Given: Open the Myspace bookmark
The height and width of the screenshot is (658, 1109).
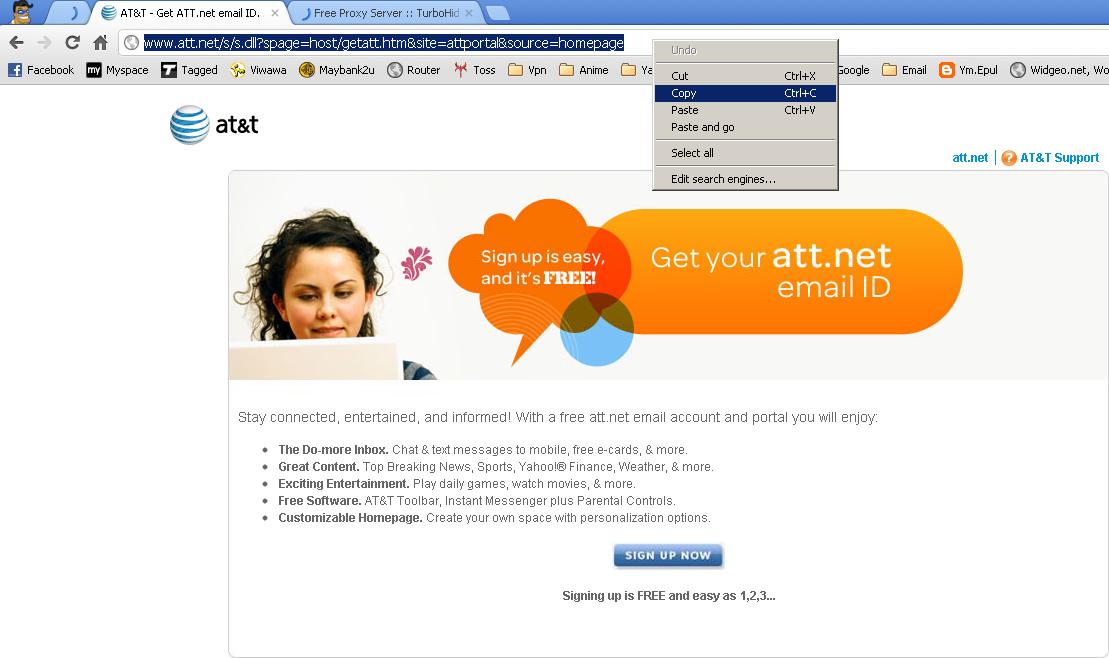Looking at the screenshot, I should (x=117, y=70).
